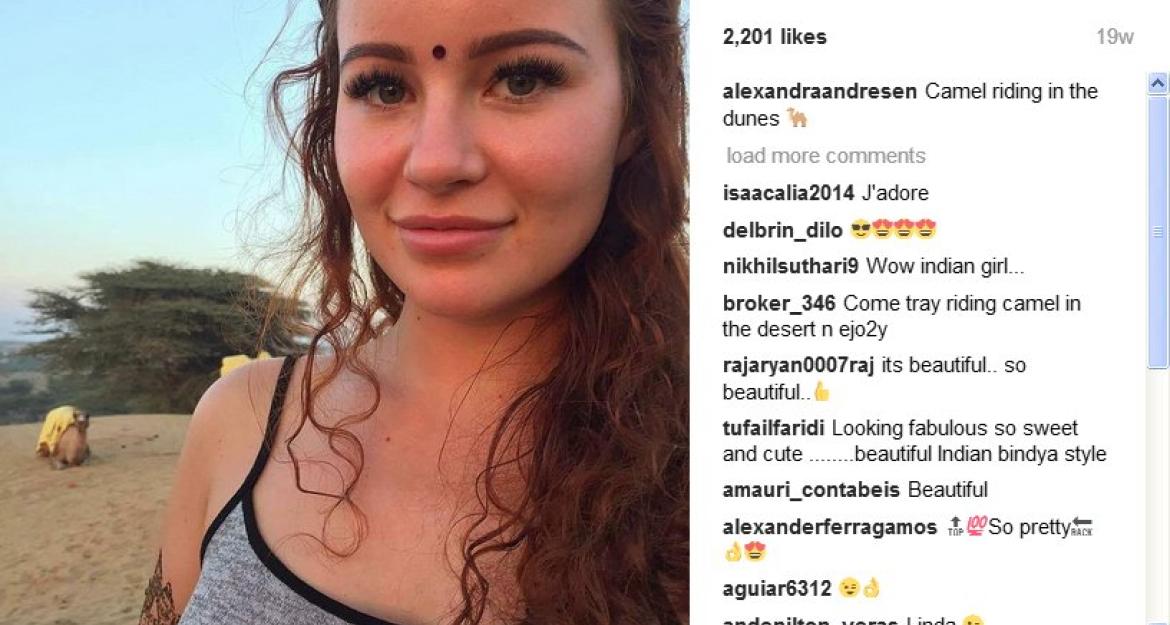Visit delbrin_dilo's profile
Viewport: 1170px width, 625px height.
(x=782, y=230)
